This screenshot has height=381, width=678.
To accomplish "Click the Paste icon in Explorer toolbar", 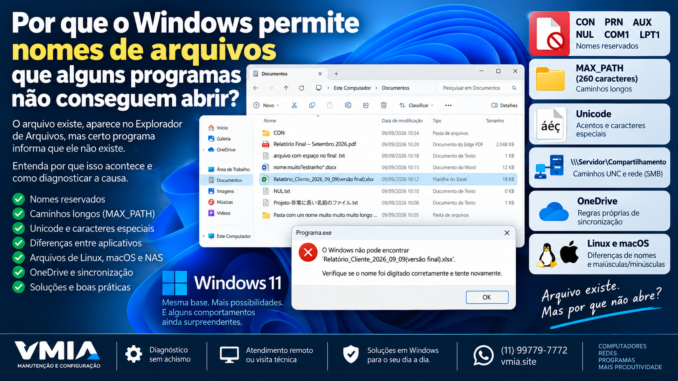I will 330,105.
